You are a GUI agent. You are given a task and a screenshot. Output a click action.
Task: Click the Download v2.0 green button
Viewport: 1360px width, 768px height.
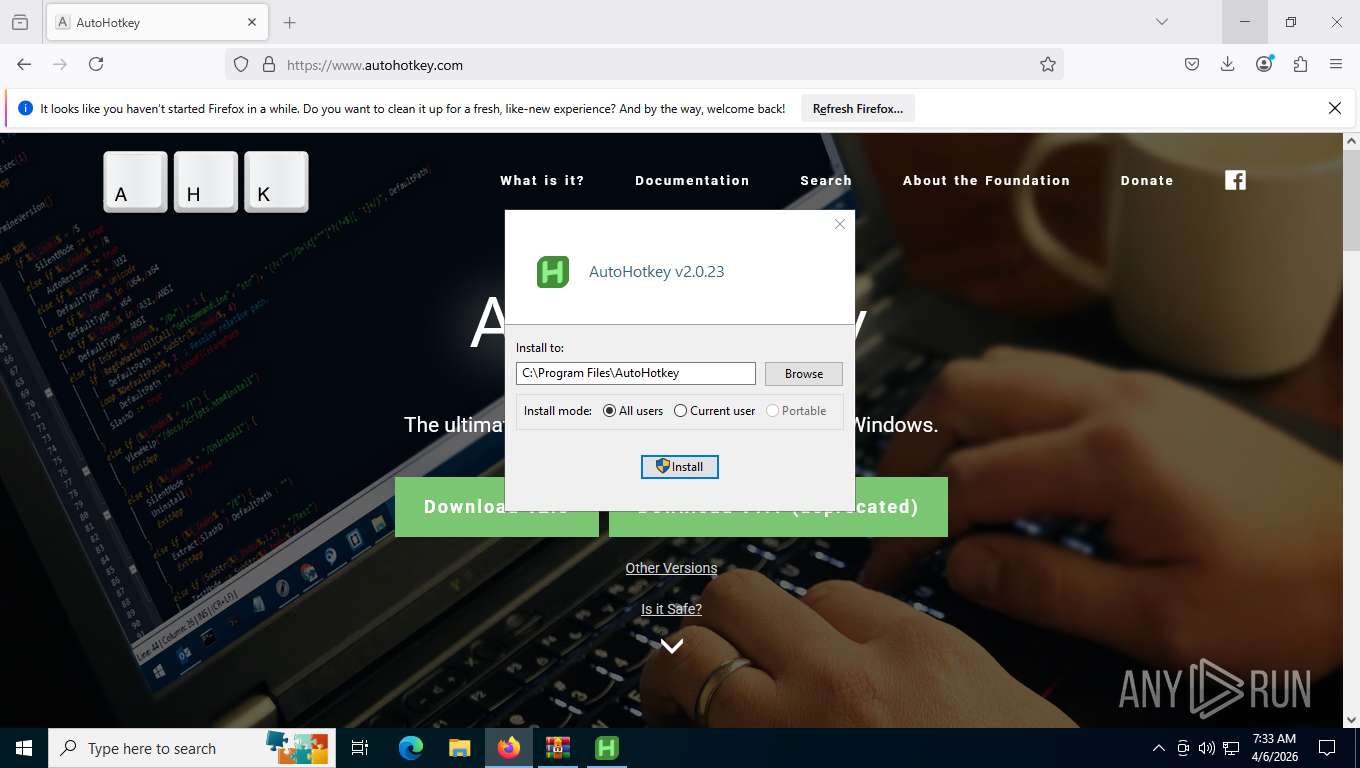click(x=496, y=507)
